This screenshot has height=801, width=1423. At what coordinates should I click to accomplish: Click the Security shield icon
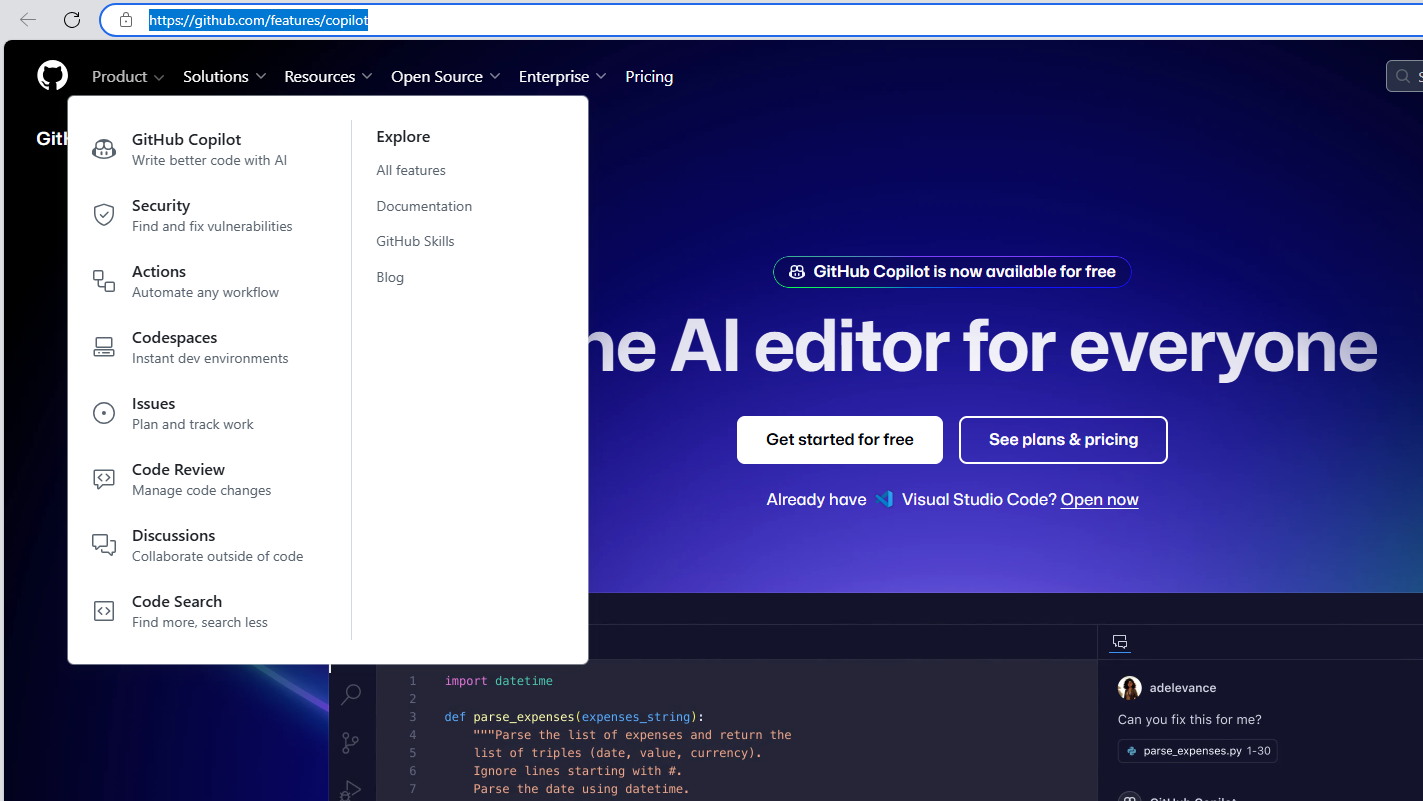(x=104, y=214)
